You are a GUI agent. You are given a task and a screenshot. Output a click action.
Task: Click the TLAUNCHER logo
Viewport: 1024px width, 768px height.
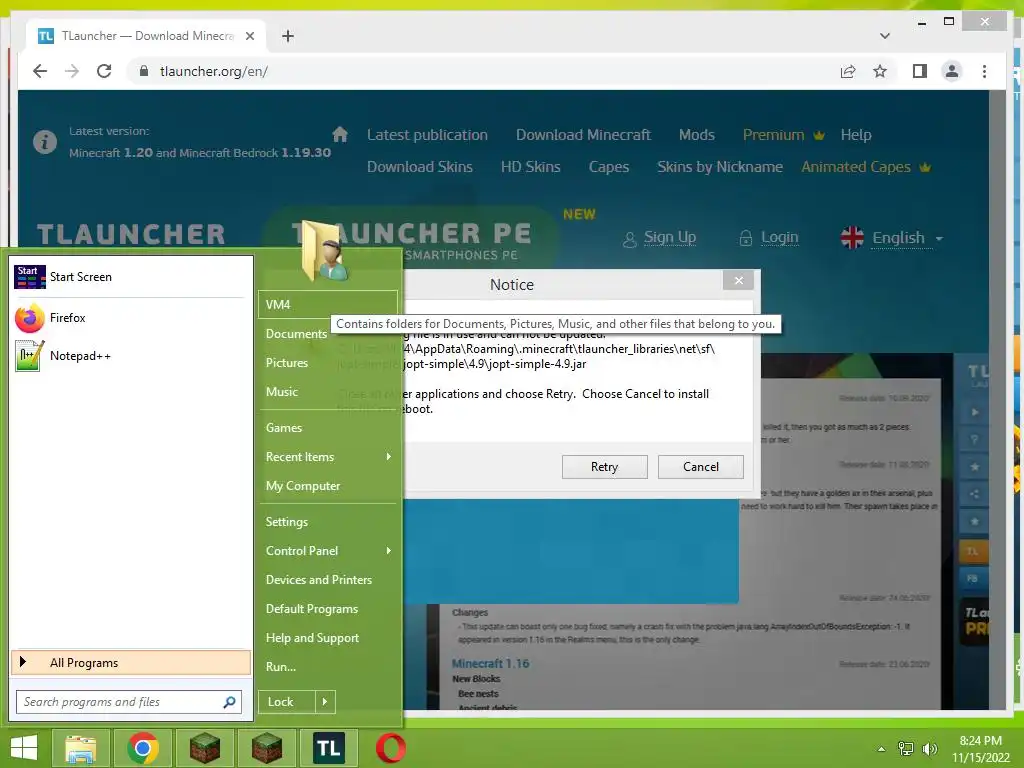click(131, 234)
